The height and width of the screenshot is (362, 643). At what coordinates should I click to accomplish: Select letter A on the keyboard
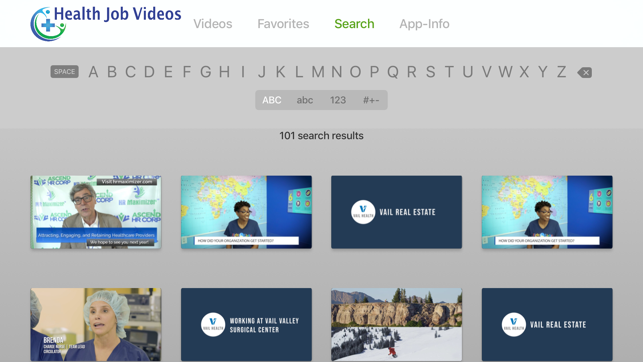93,72
